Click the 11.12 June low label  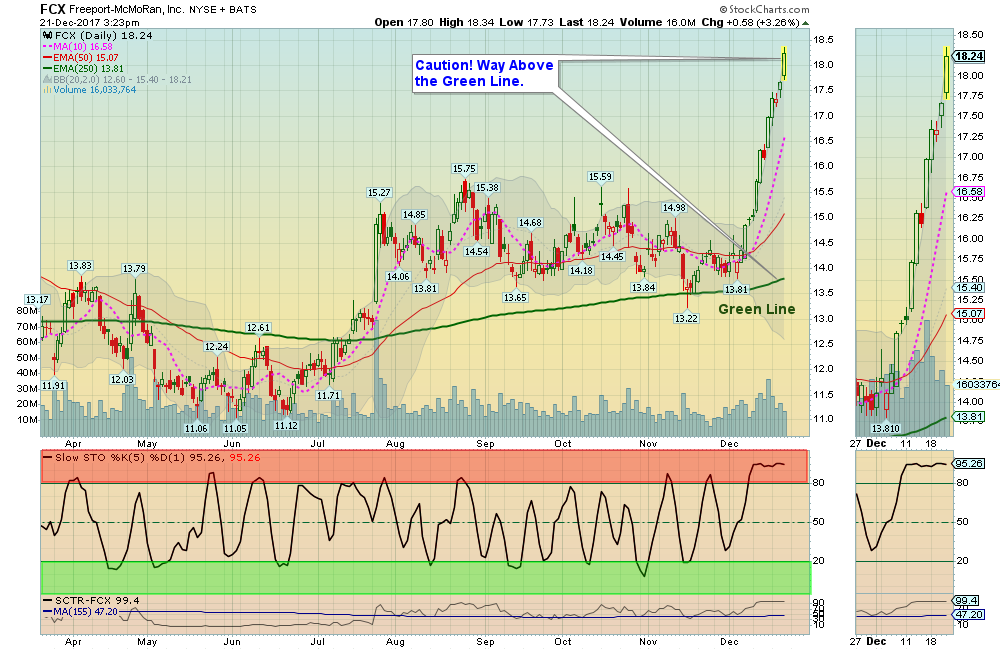pos(286,425)
